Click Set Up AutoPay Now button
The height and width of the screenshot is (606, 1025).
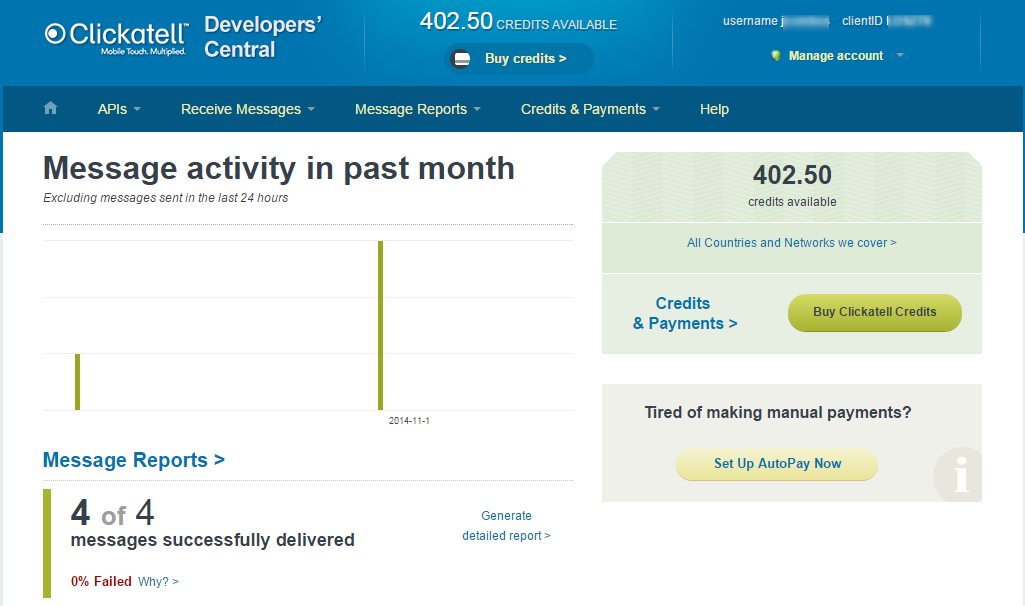[777, 464]
